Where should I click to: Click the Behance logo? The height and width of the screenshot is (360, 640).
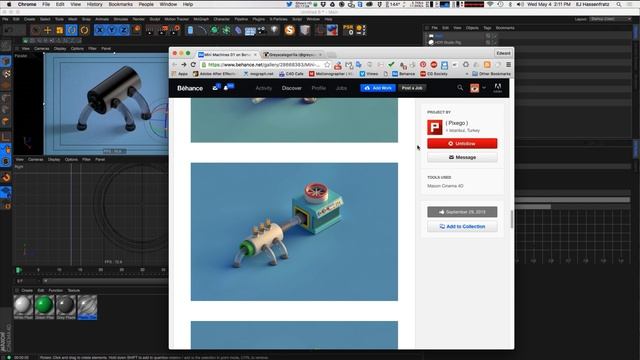(190, 88)
